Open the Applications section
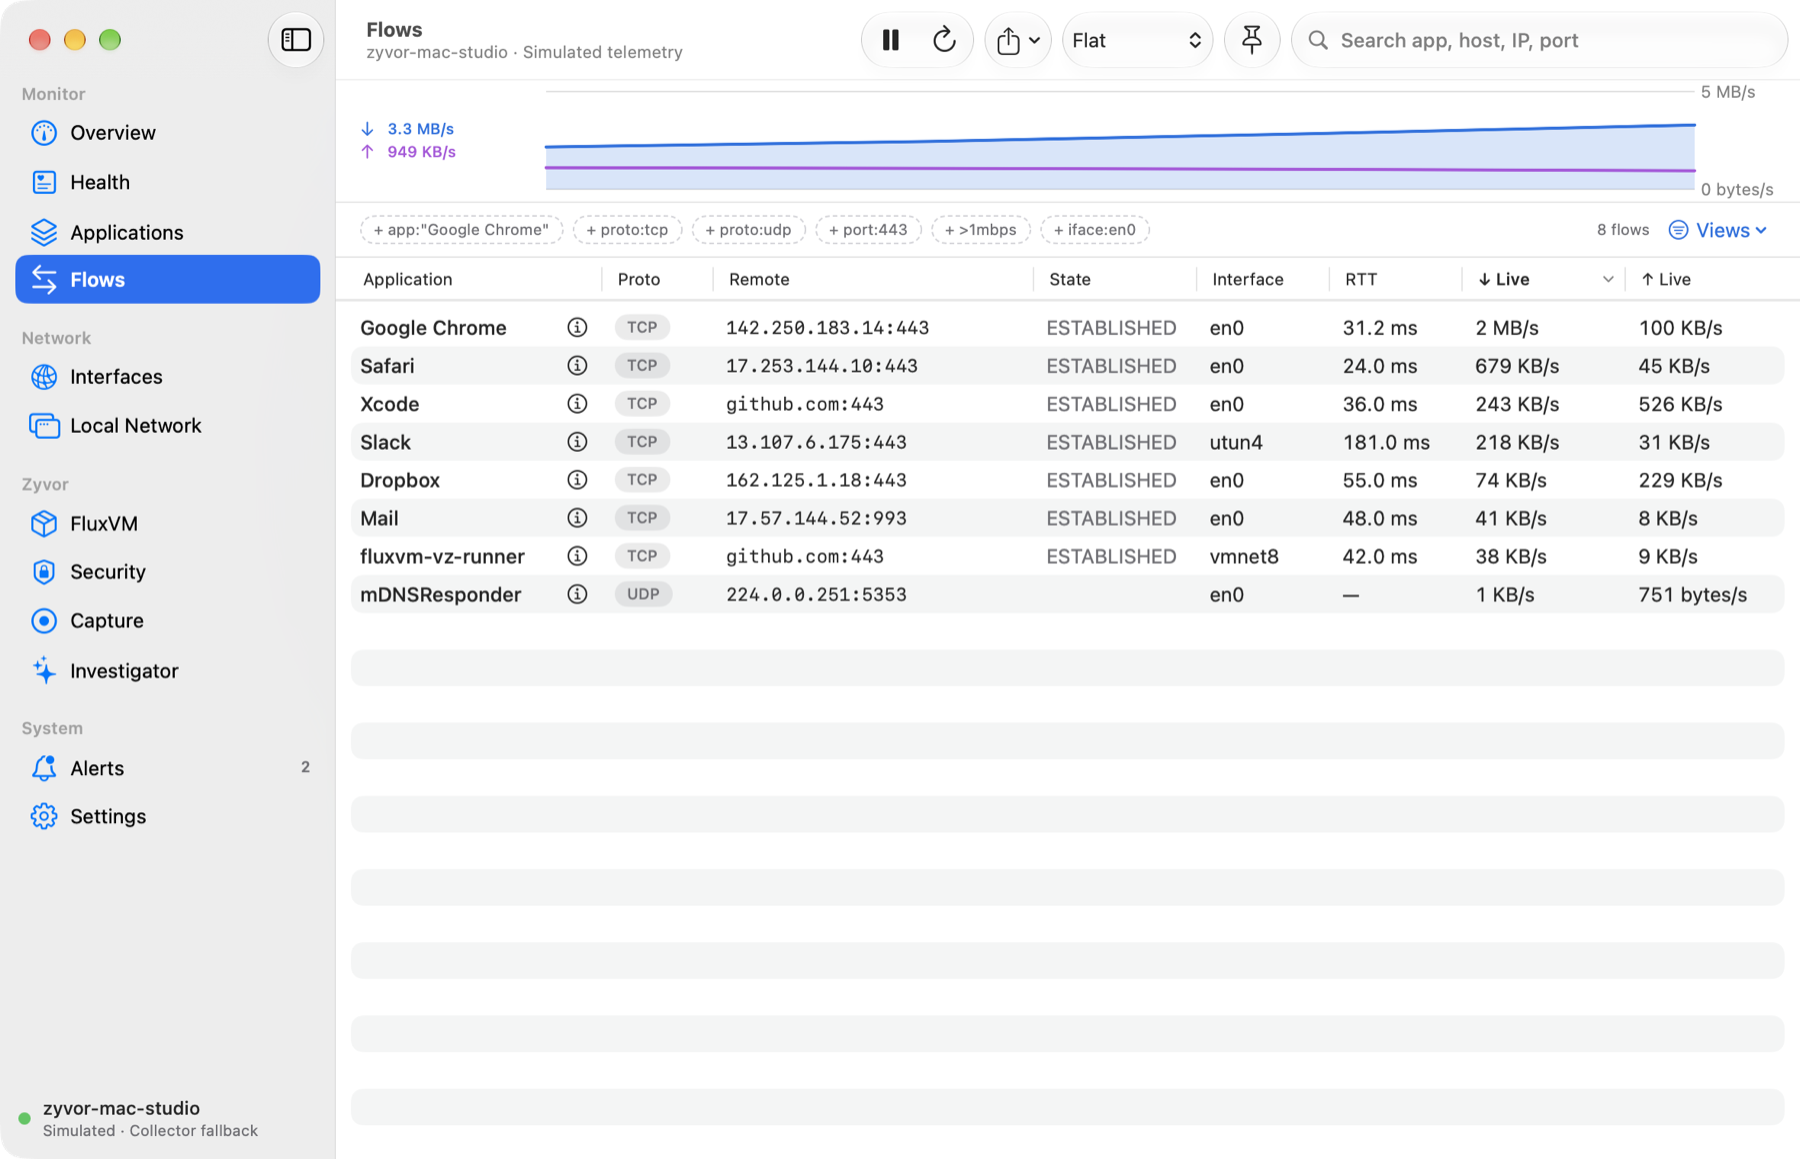Viewport: 1800px width, 1159px height. (168, 232)
